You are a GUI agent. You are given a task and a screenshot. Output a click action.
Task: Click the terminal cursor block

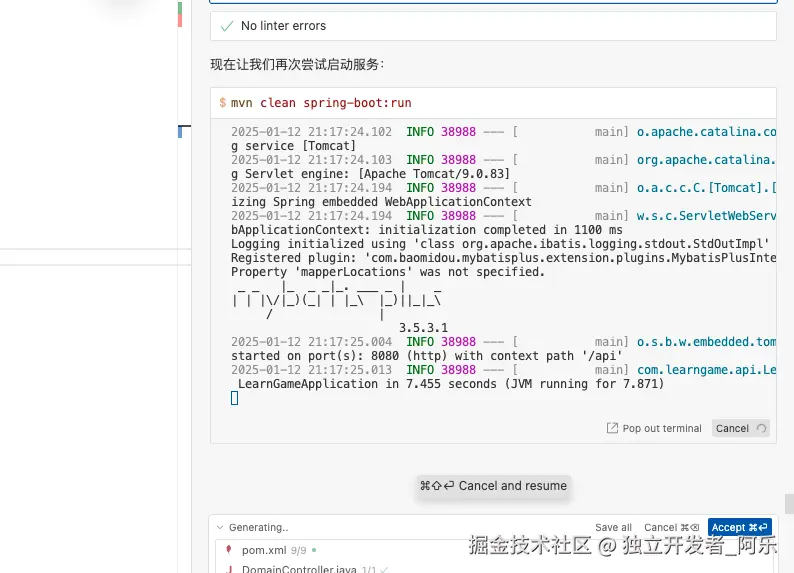coord(234,398)
